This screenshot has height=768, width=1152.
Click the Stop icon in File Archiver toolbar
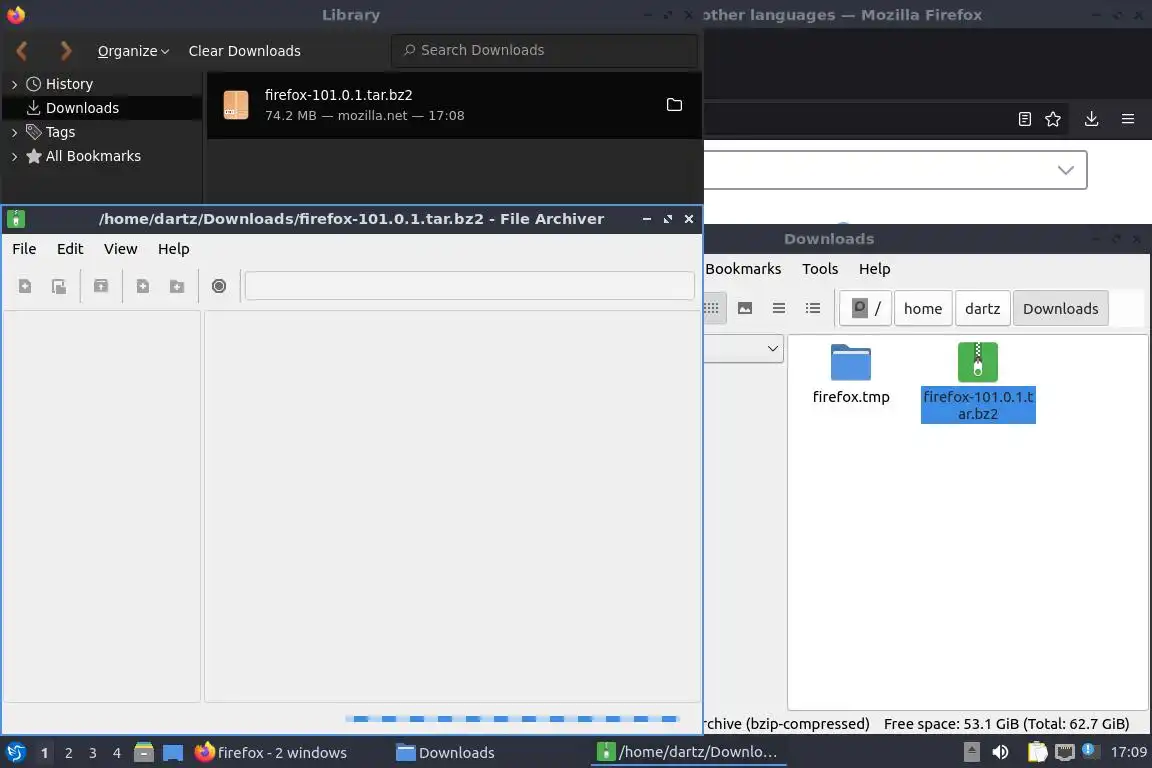point(219,286)
